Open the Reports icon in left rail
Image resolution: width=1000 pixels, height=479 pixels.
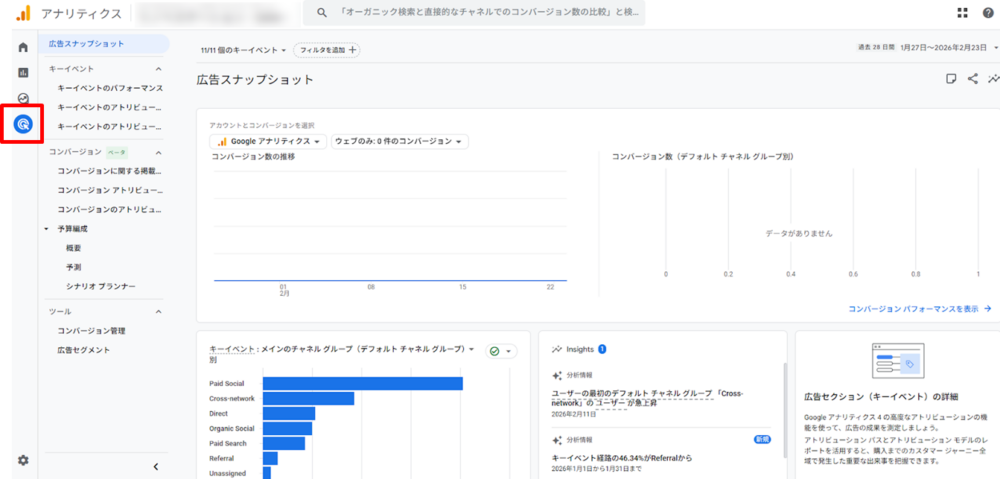pyautogui.click(x=23, y=72)
